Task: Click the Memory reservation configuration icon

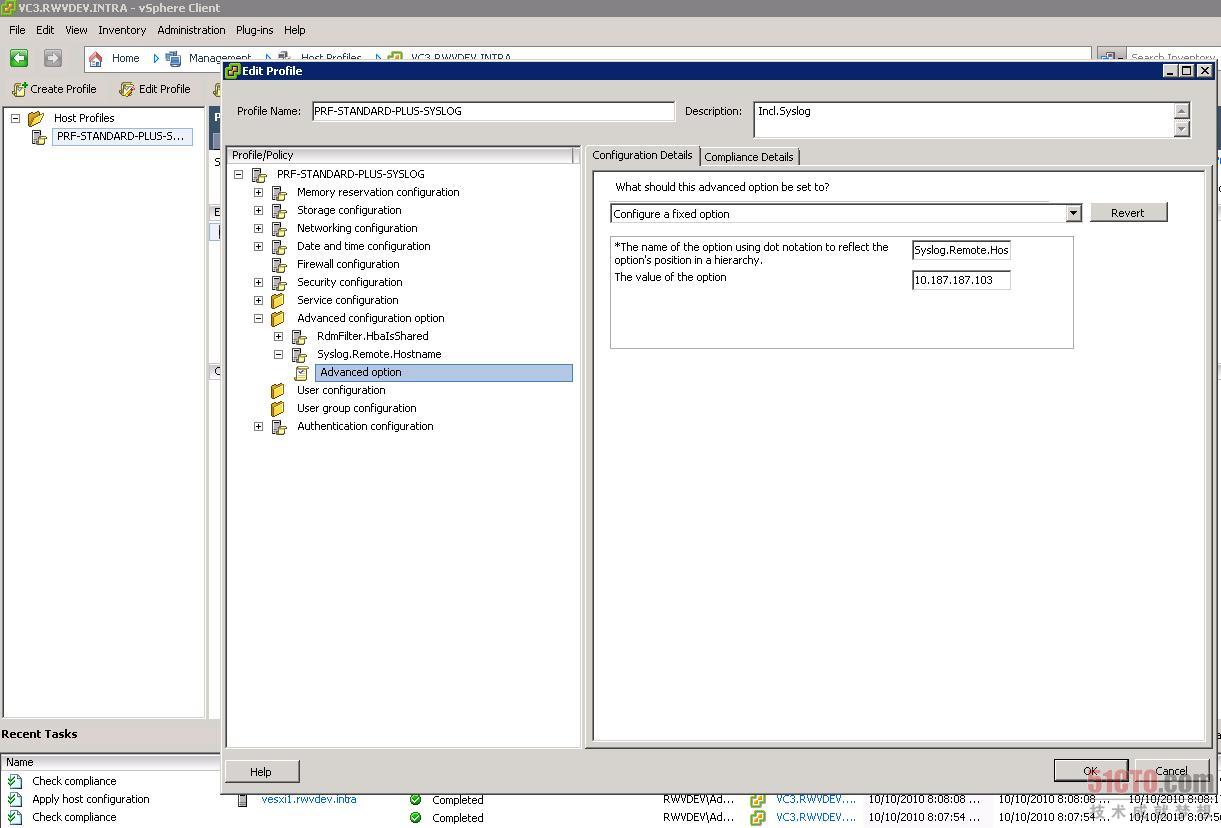Action: click(279, 192)
